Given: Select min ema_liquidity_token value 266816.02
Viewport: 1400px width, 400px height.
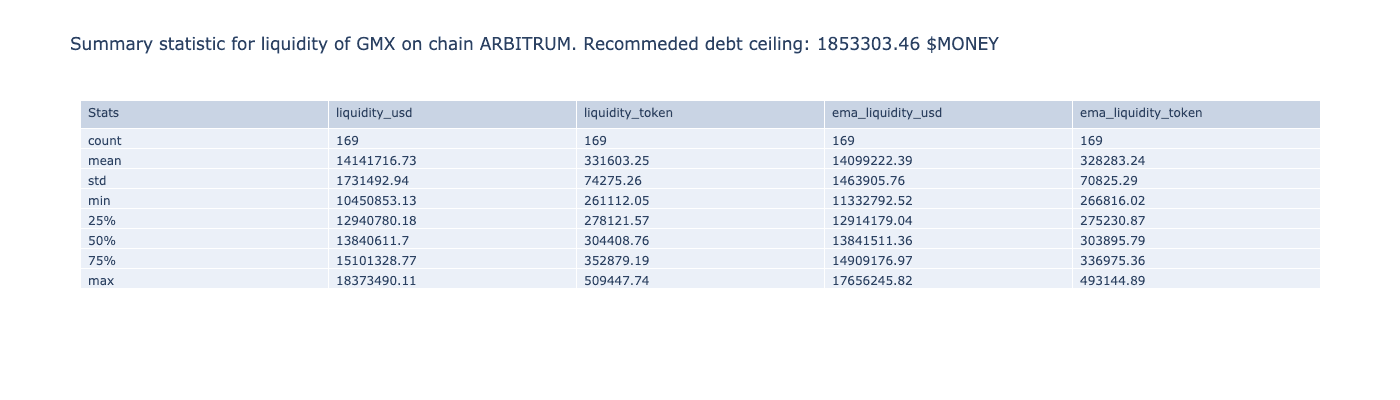Looking at the screenshot, I should (1113, 201).
